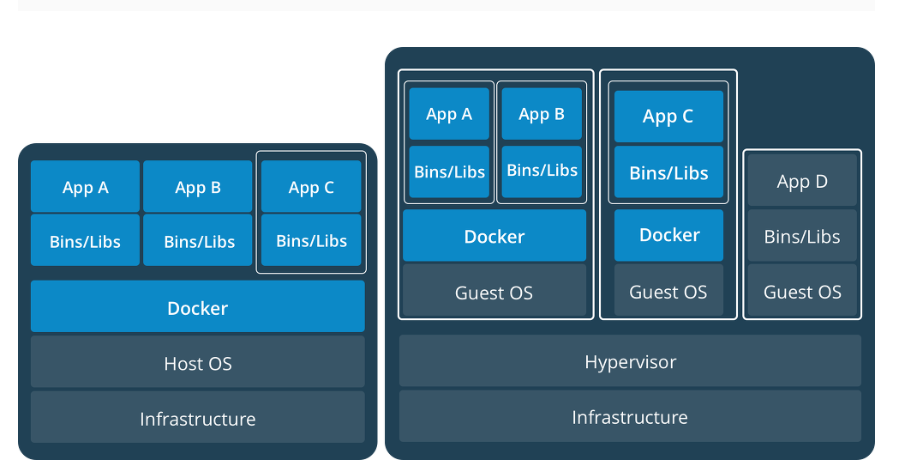Screen dimensions: 906x475
Task: Select Bins/Libs under App B, Host OS diagram
Action: click(x=198, y=240)
